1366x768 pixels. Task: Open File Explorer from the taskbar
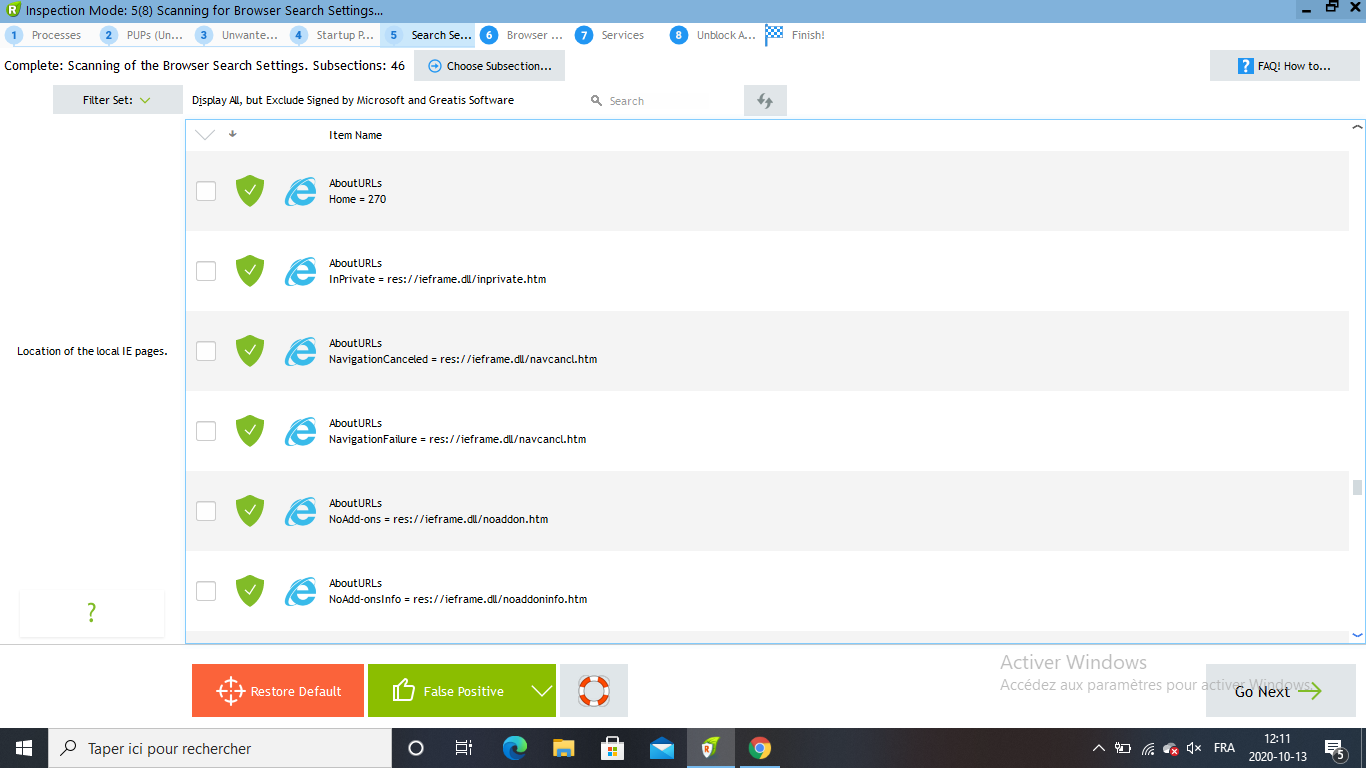tap(564, 748)
